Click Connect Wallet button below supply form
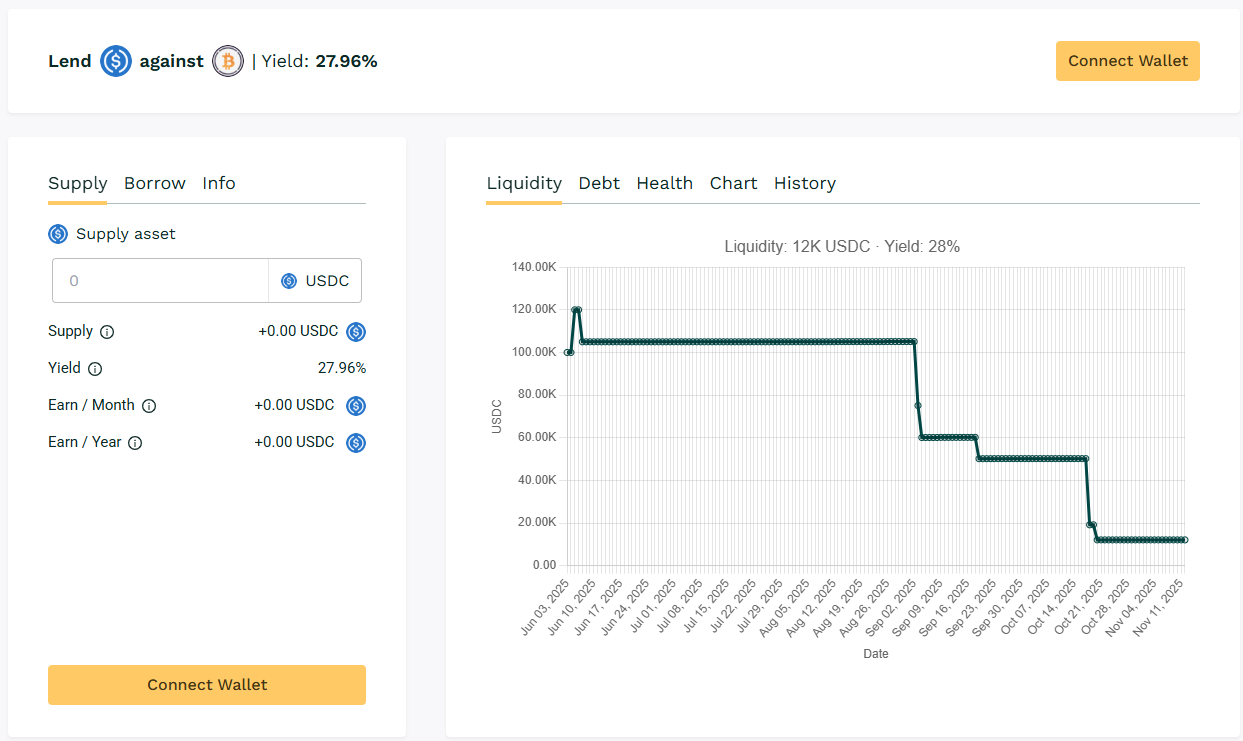Image resolution: width=1243 pixels, height=741 pixels. click(207, 685)
